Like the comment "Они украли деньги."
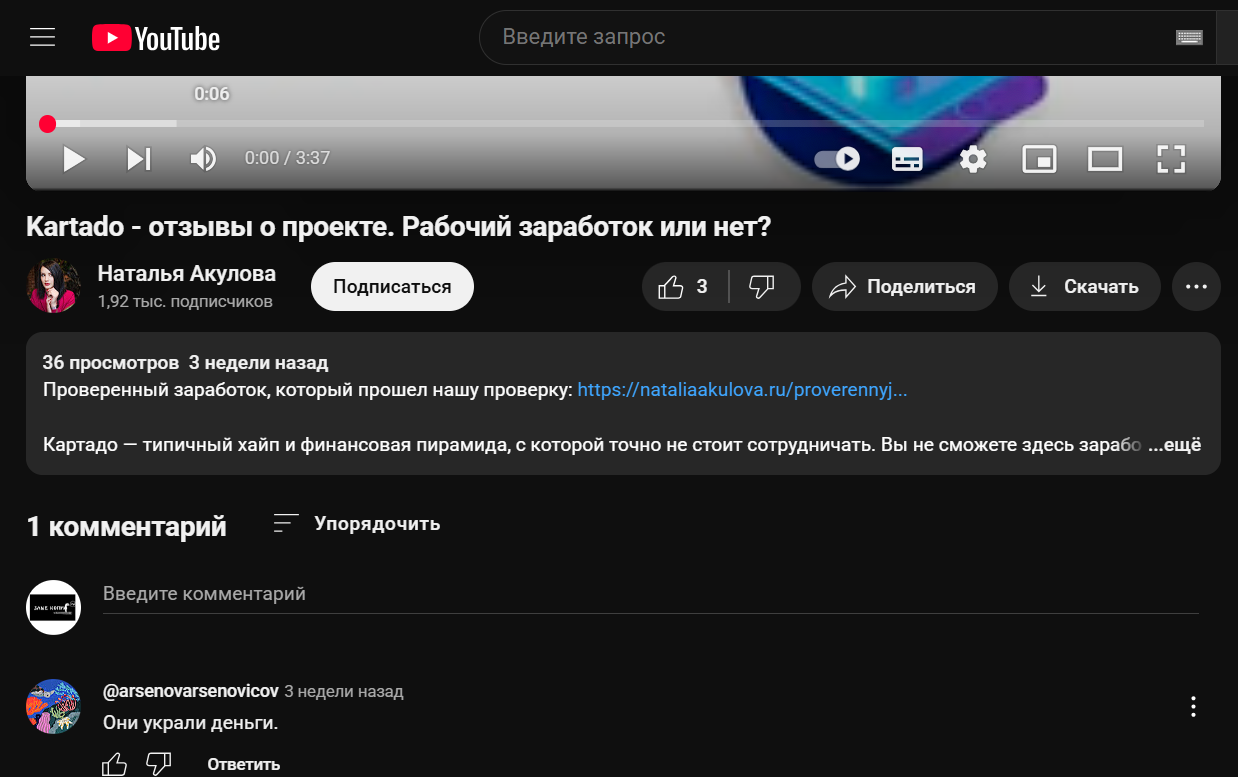The image size is (1238, 777). (115, 764)
